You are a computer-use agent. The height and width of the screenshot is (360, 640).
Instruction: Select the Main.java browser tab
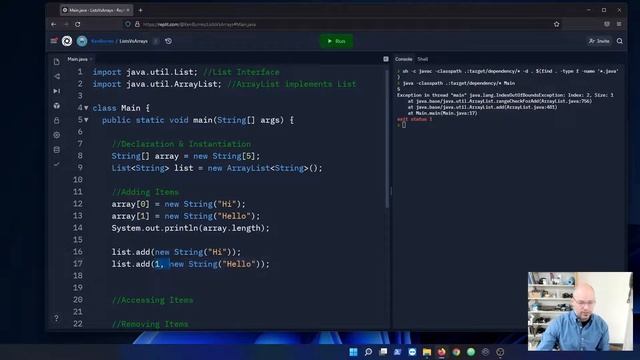96,10
